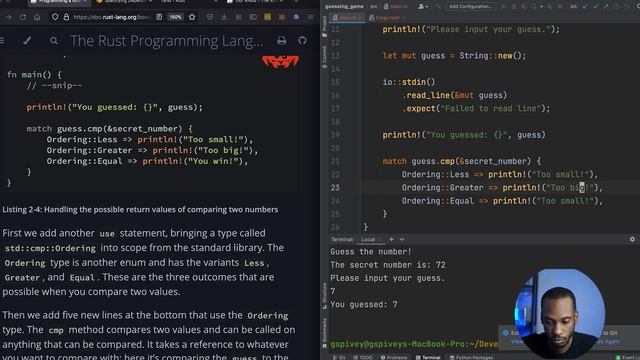Click "Ordering::Less" on editor line 22
Screen dimensions: 640x360
pos(436,174)
